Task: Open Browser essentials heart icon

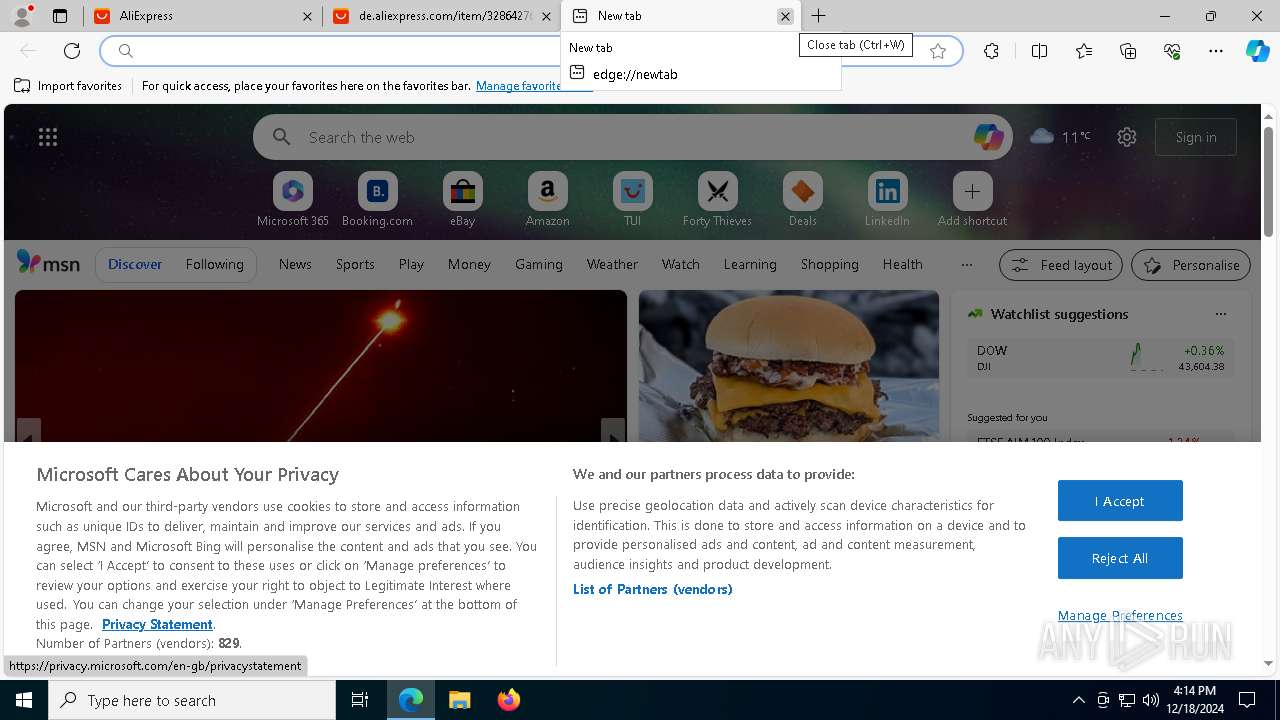Action: 1172,51
